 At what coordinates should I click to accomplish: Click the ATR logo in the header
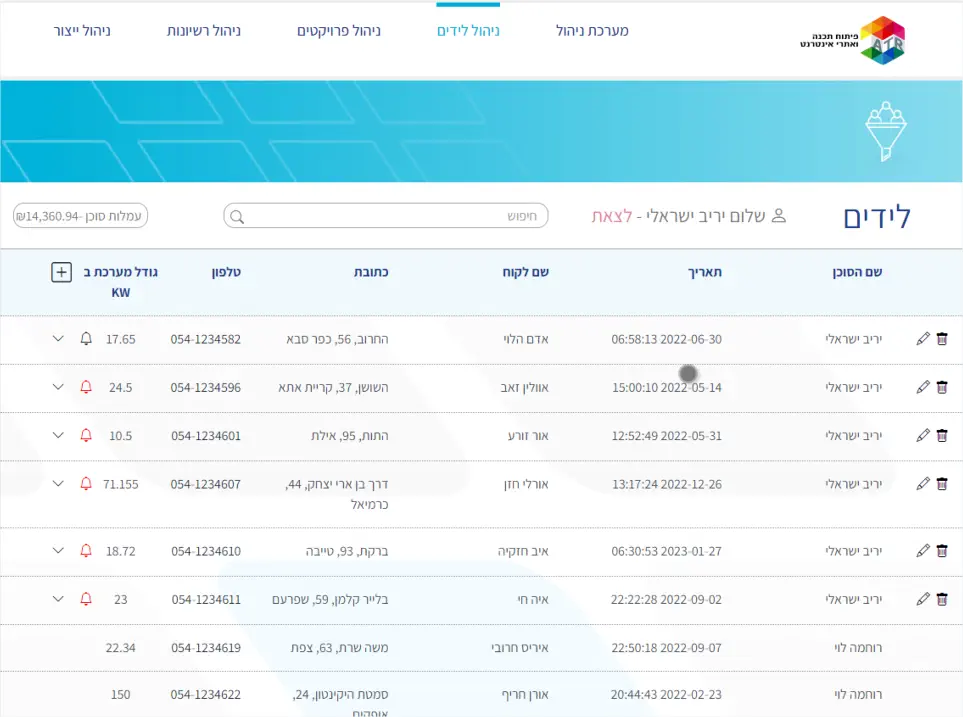[x=855, y=40]
